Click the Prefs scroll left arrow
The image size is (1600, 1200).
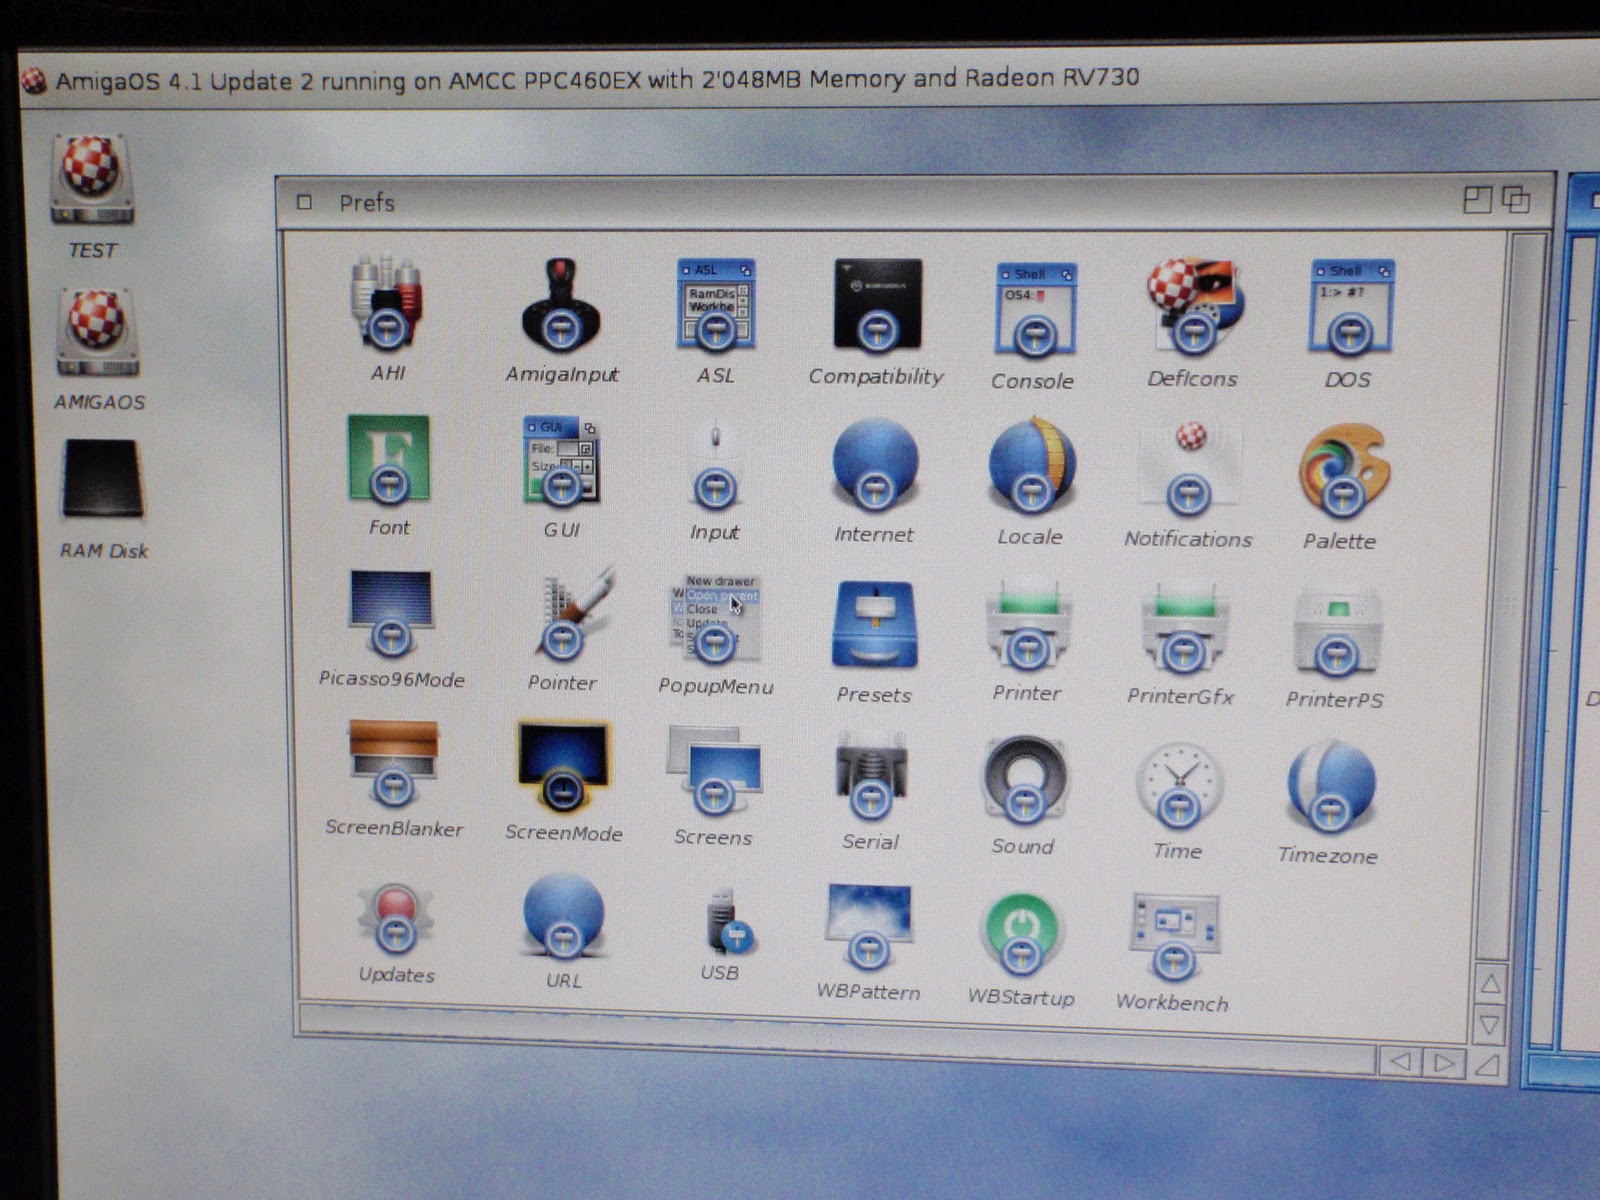[1401, 1061]
